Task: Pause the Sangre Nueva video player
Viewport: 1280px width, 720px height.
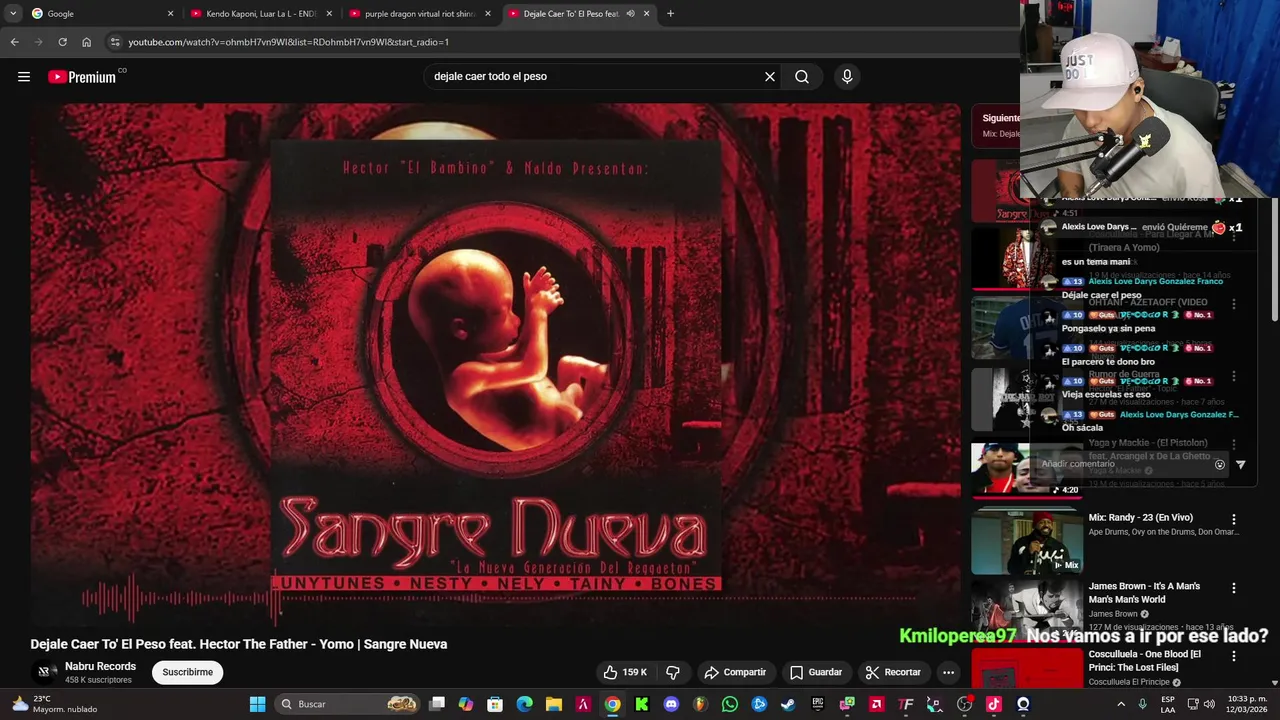Action: click(495, 365)
